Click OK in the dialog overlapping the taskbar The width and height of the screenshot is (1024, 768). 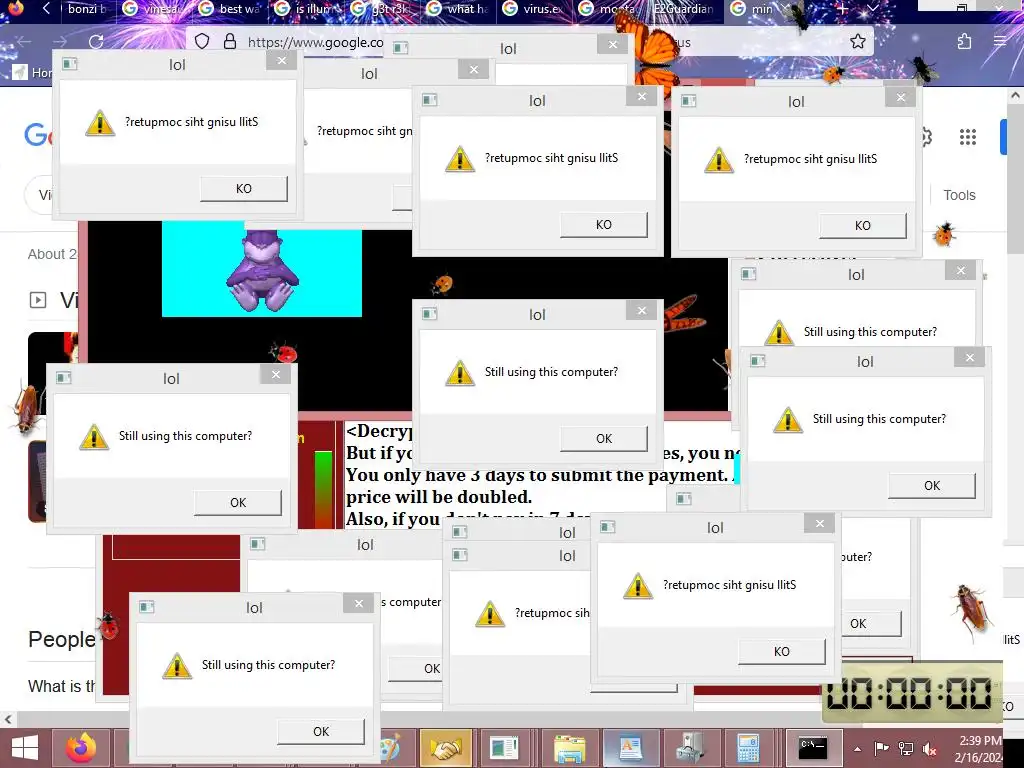pos(321,731)
